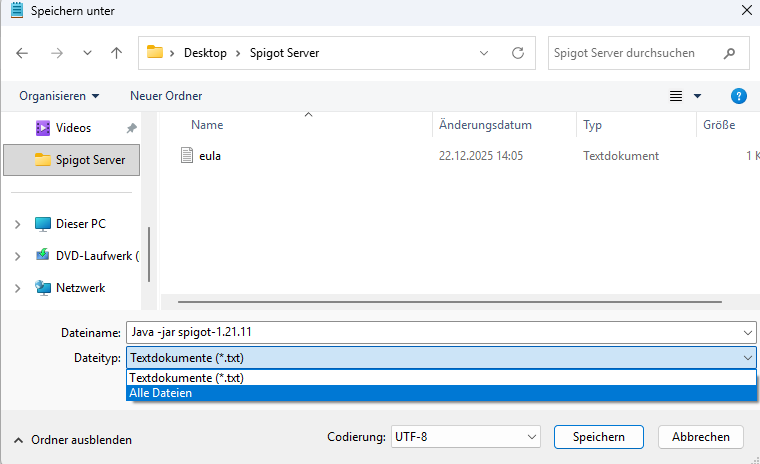
Task: Select the eula text file
Action: click(x=210, y=156)
